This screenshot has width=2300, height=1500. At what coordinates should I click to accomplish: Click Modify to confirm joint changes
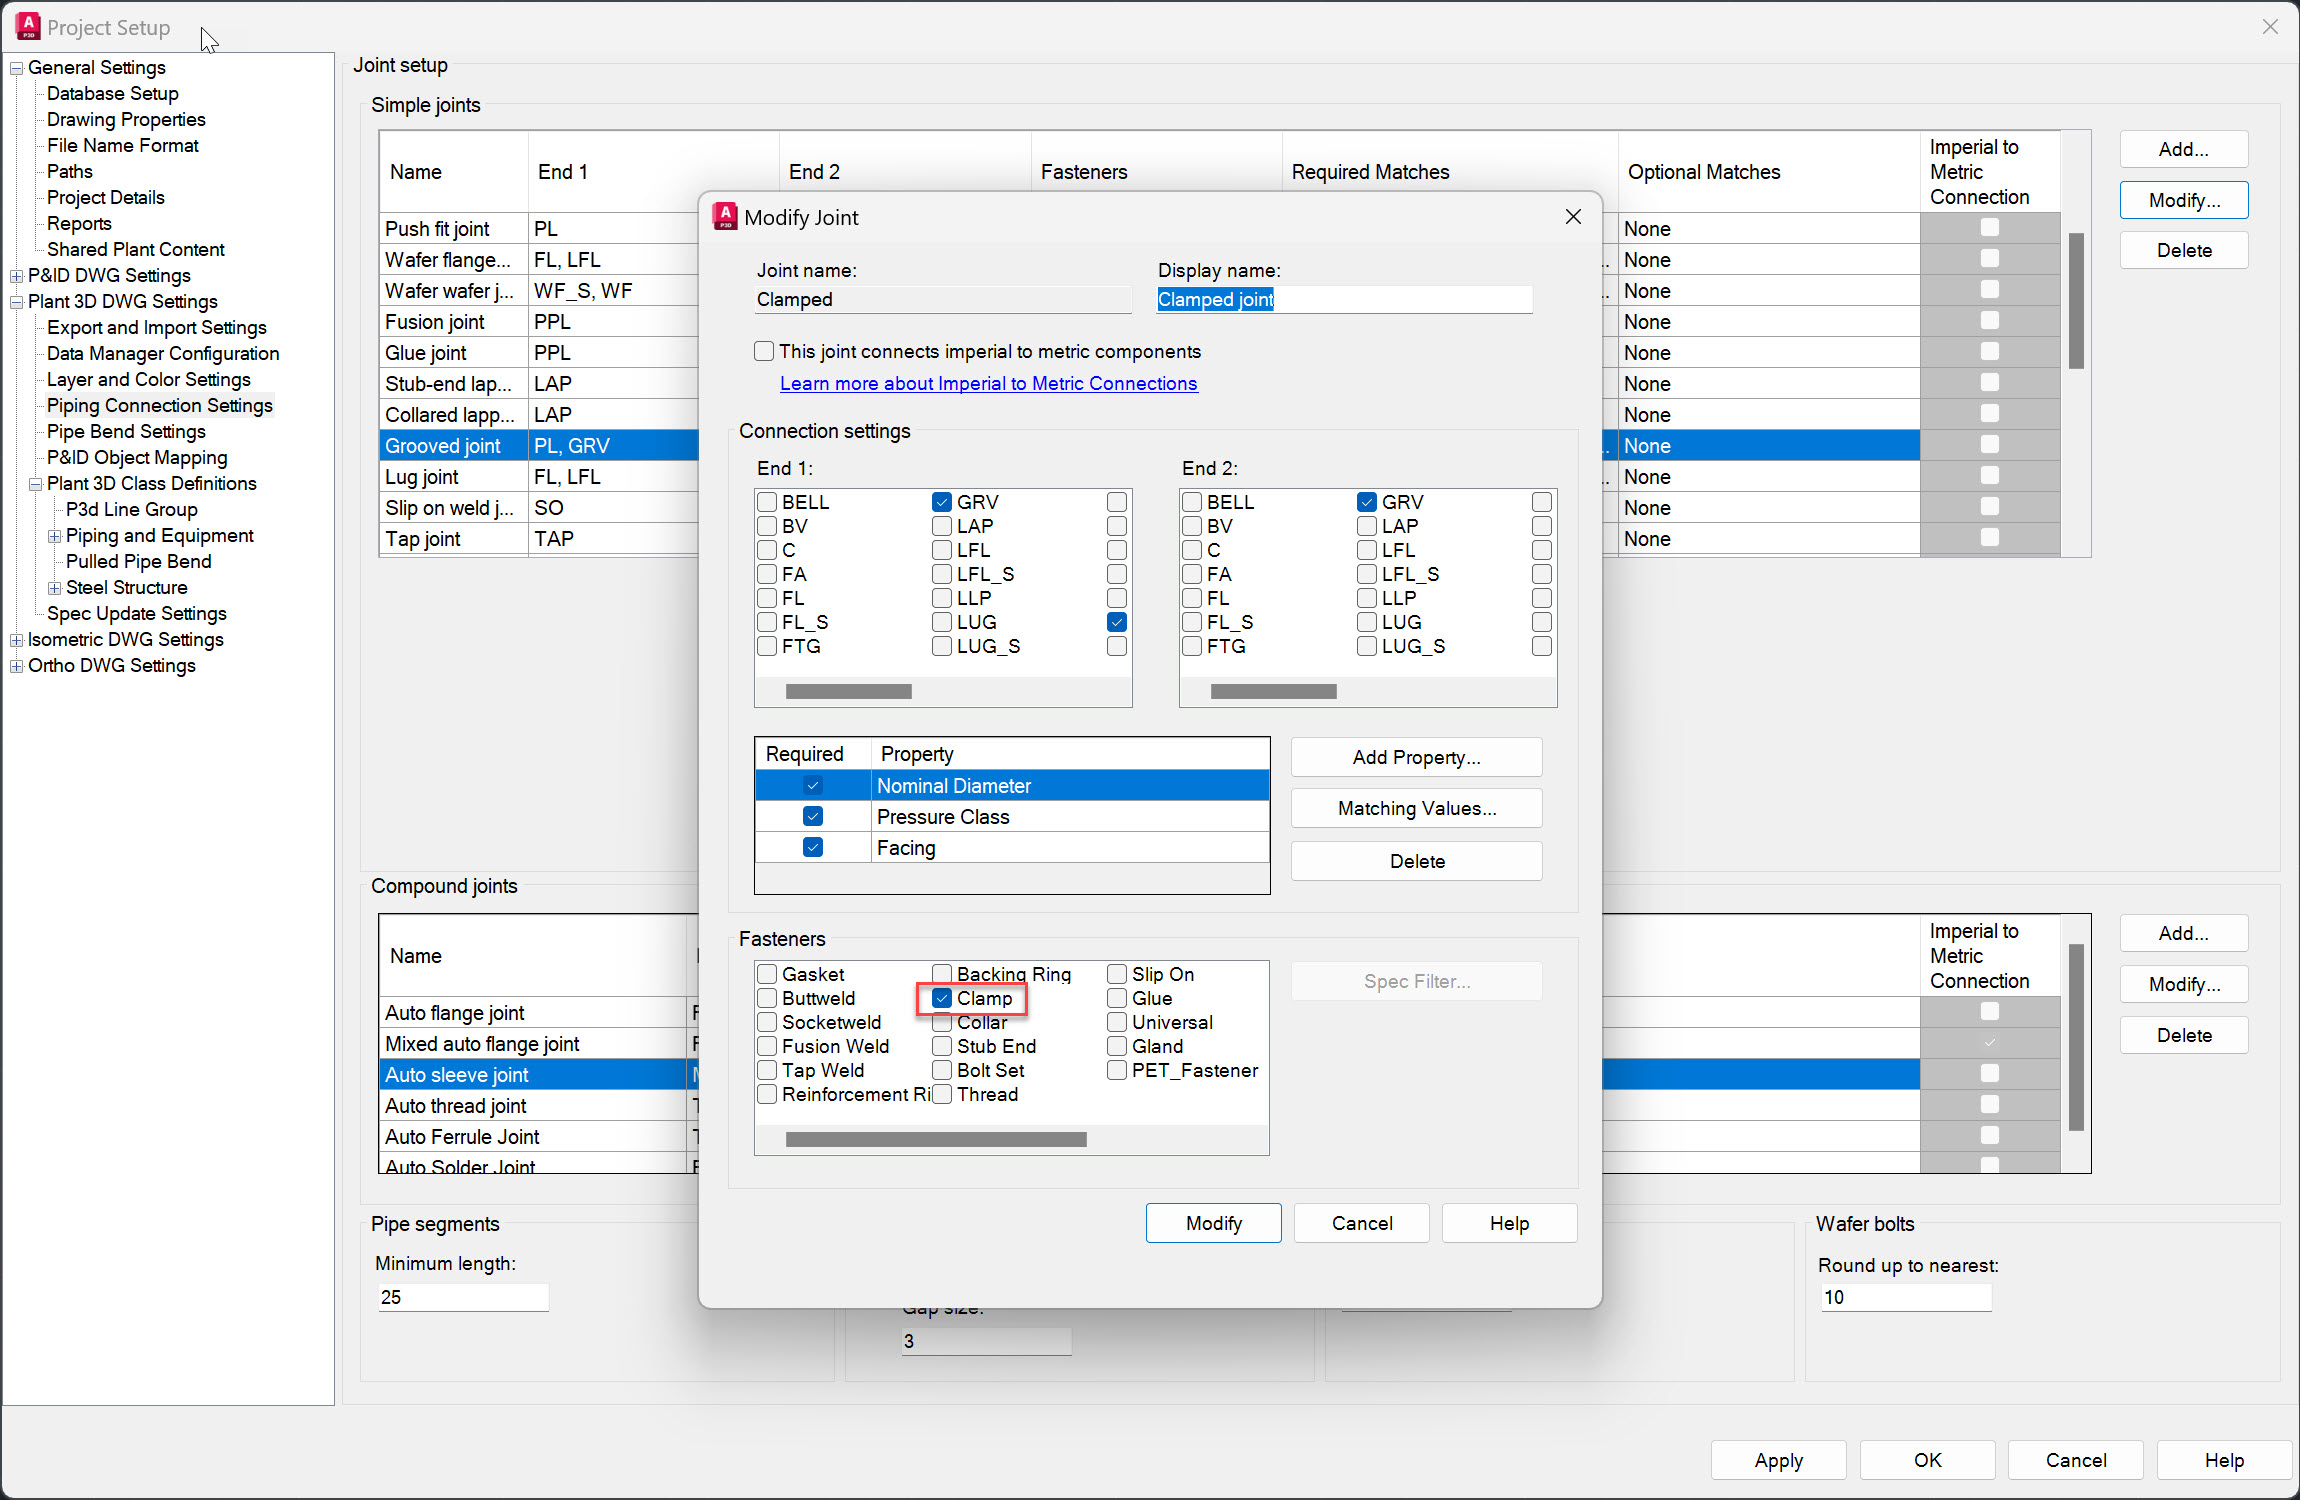coord(1212,1222)
